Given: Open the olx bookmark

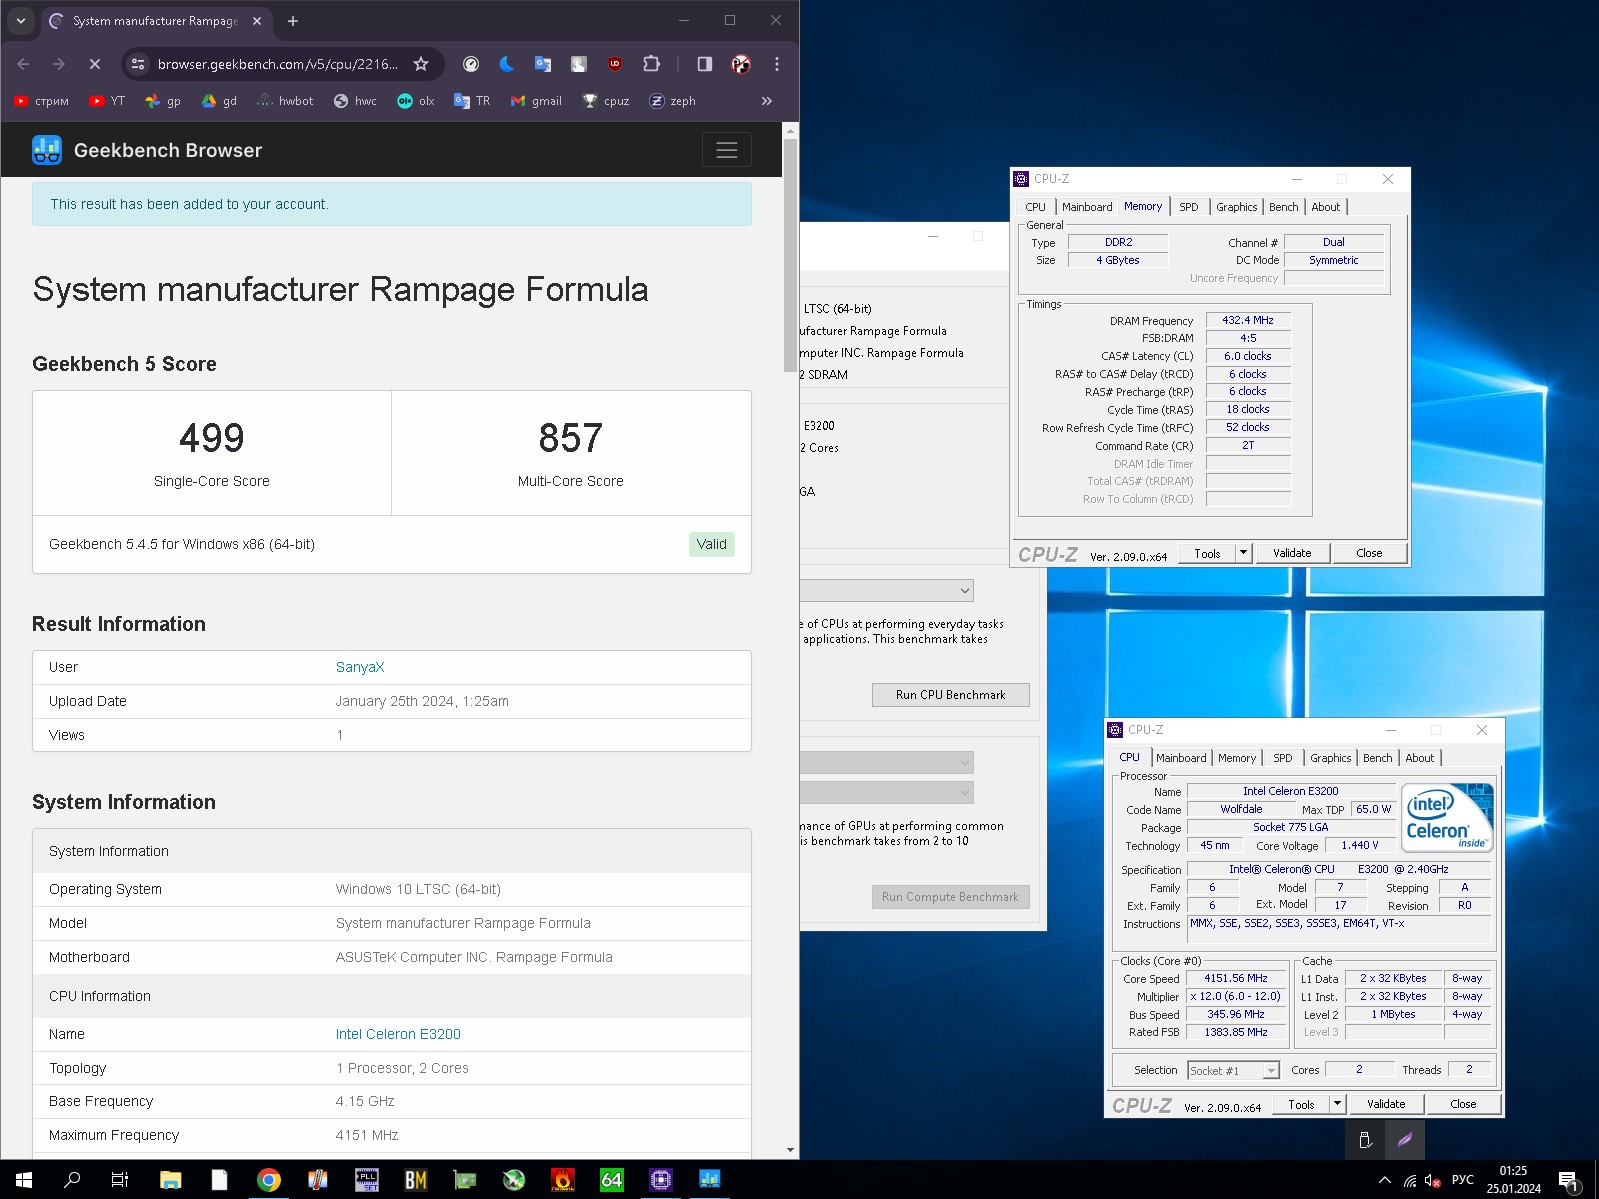Looking at the screenshot, I should [x=416, y=101].
